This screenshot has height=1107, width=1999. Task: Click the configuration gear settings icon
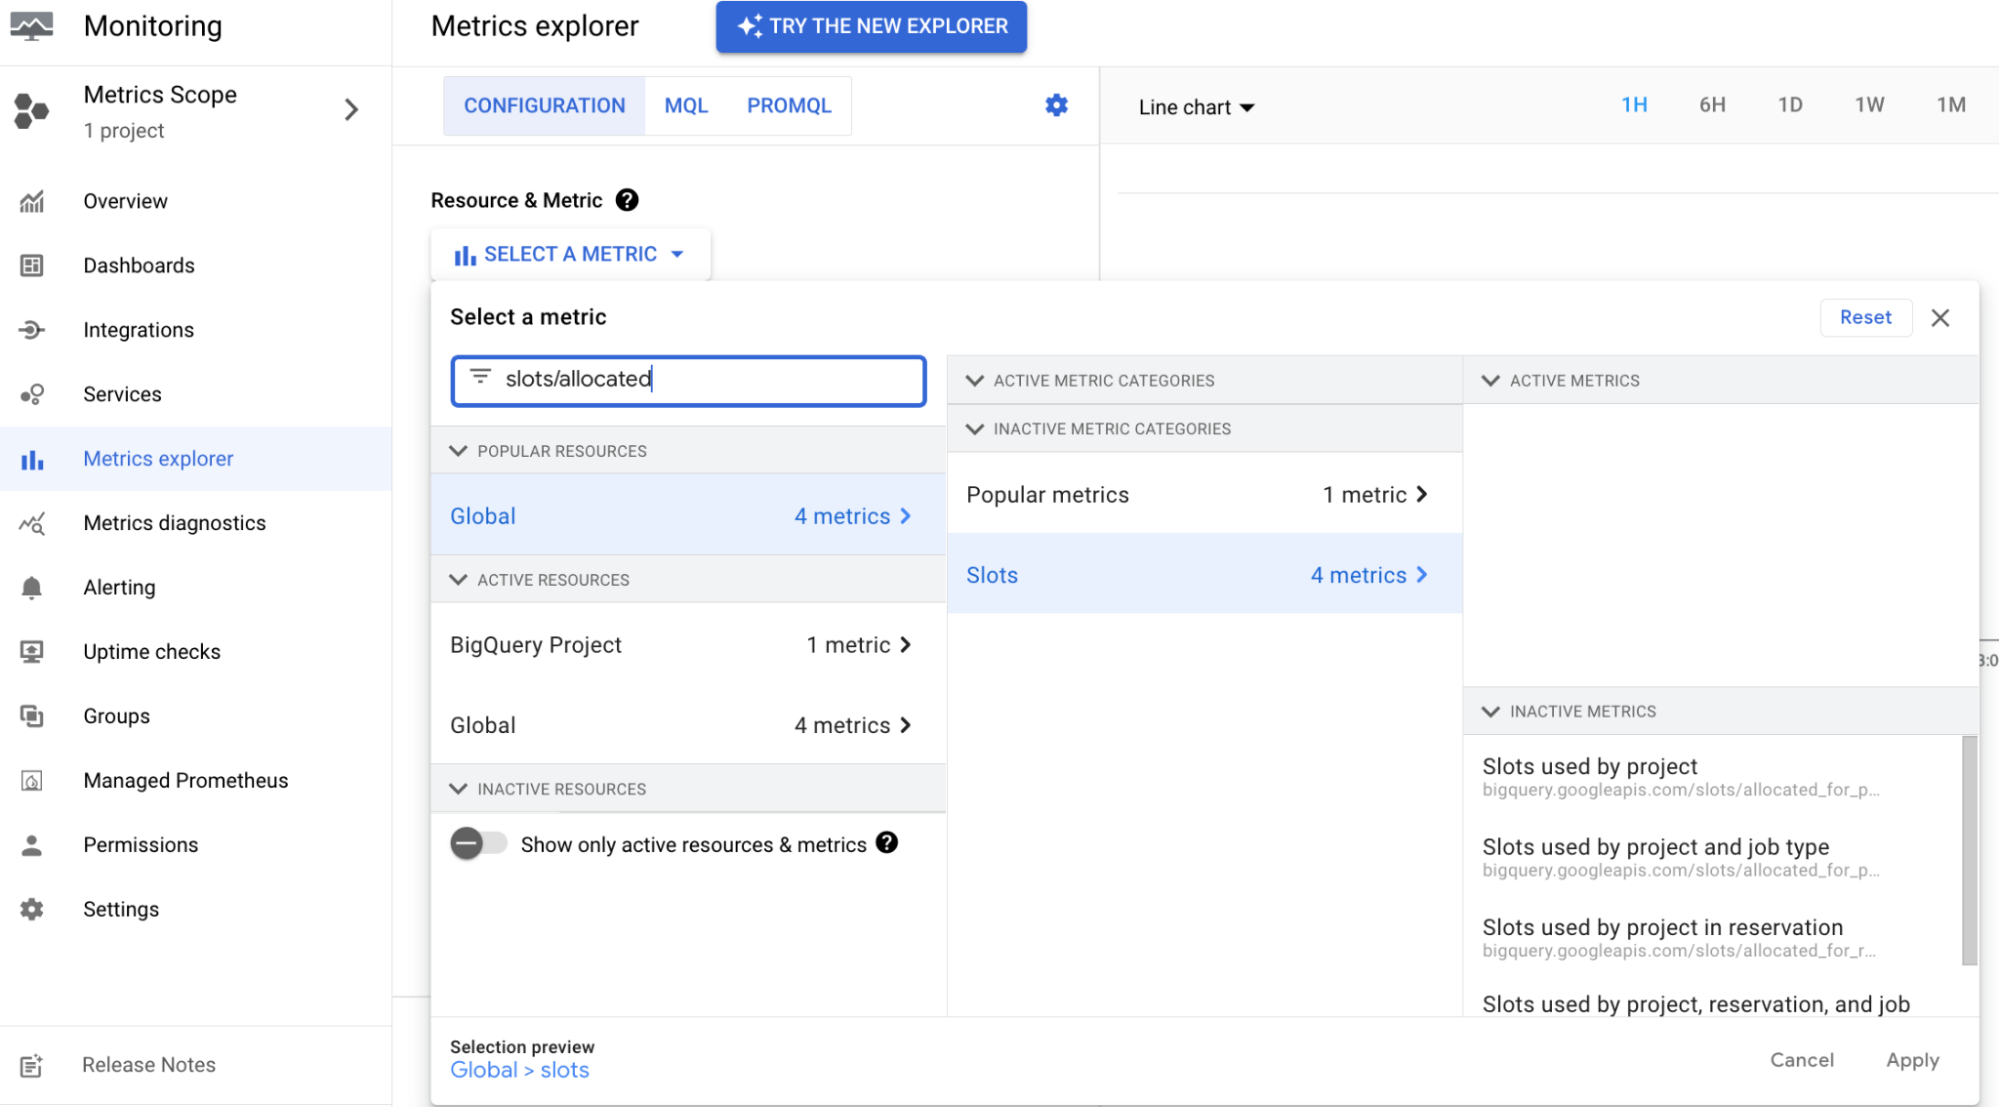1057,105
